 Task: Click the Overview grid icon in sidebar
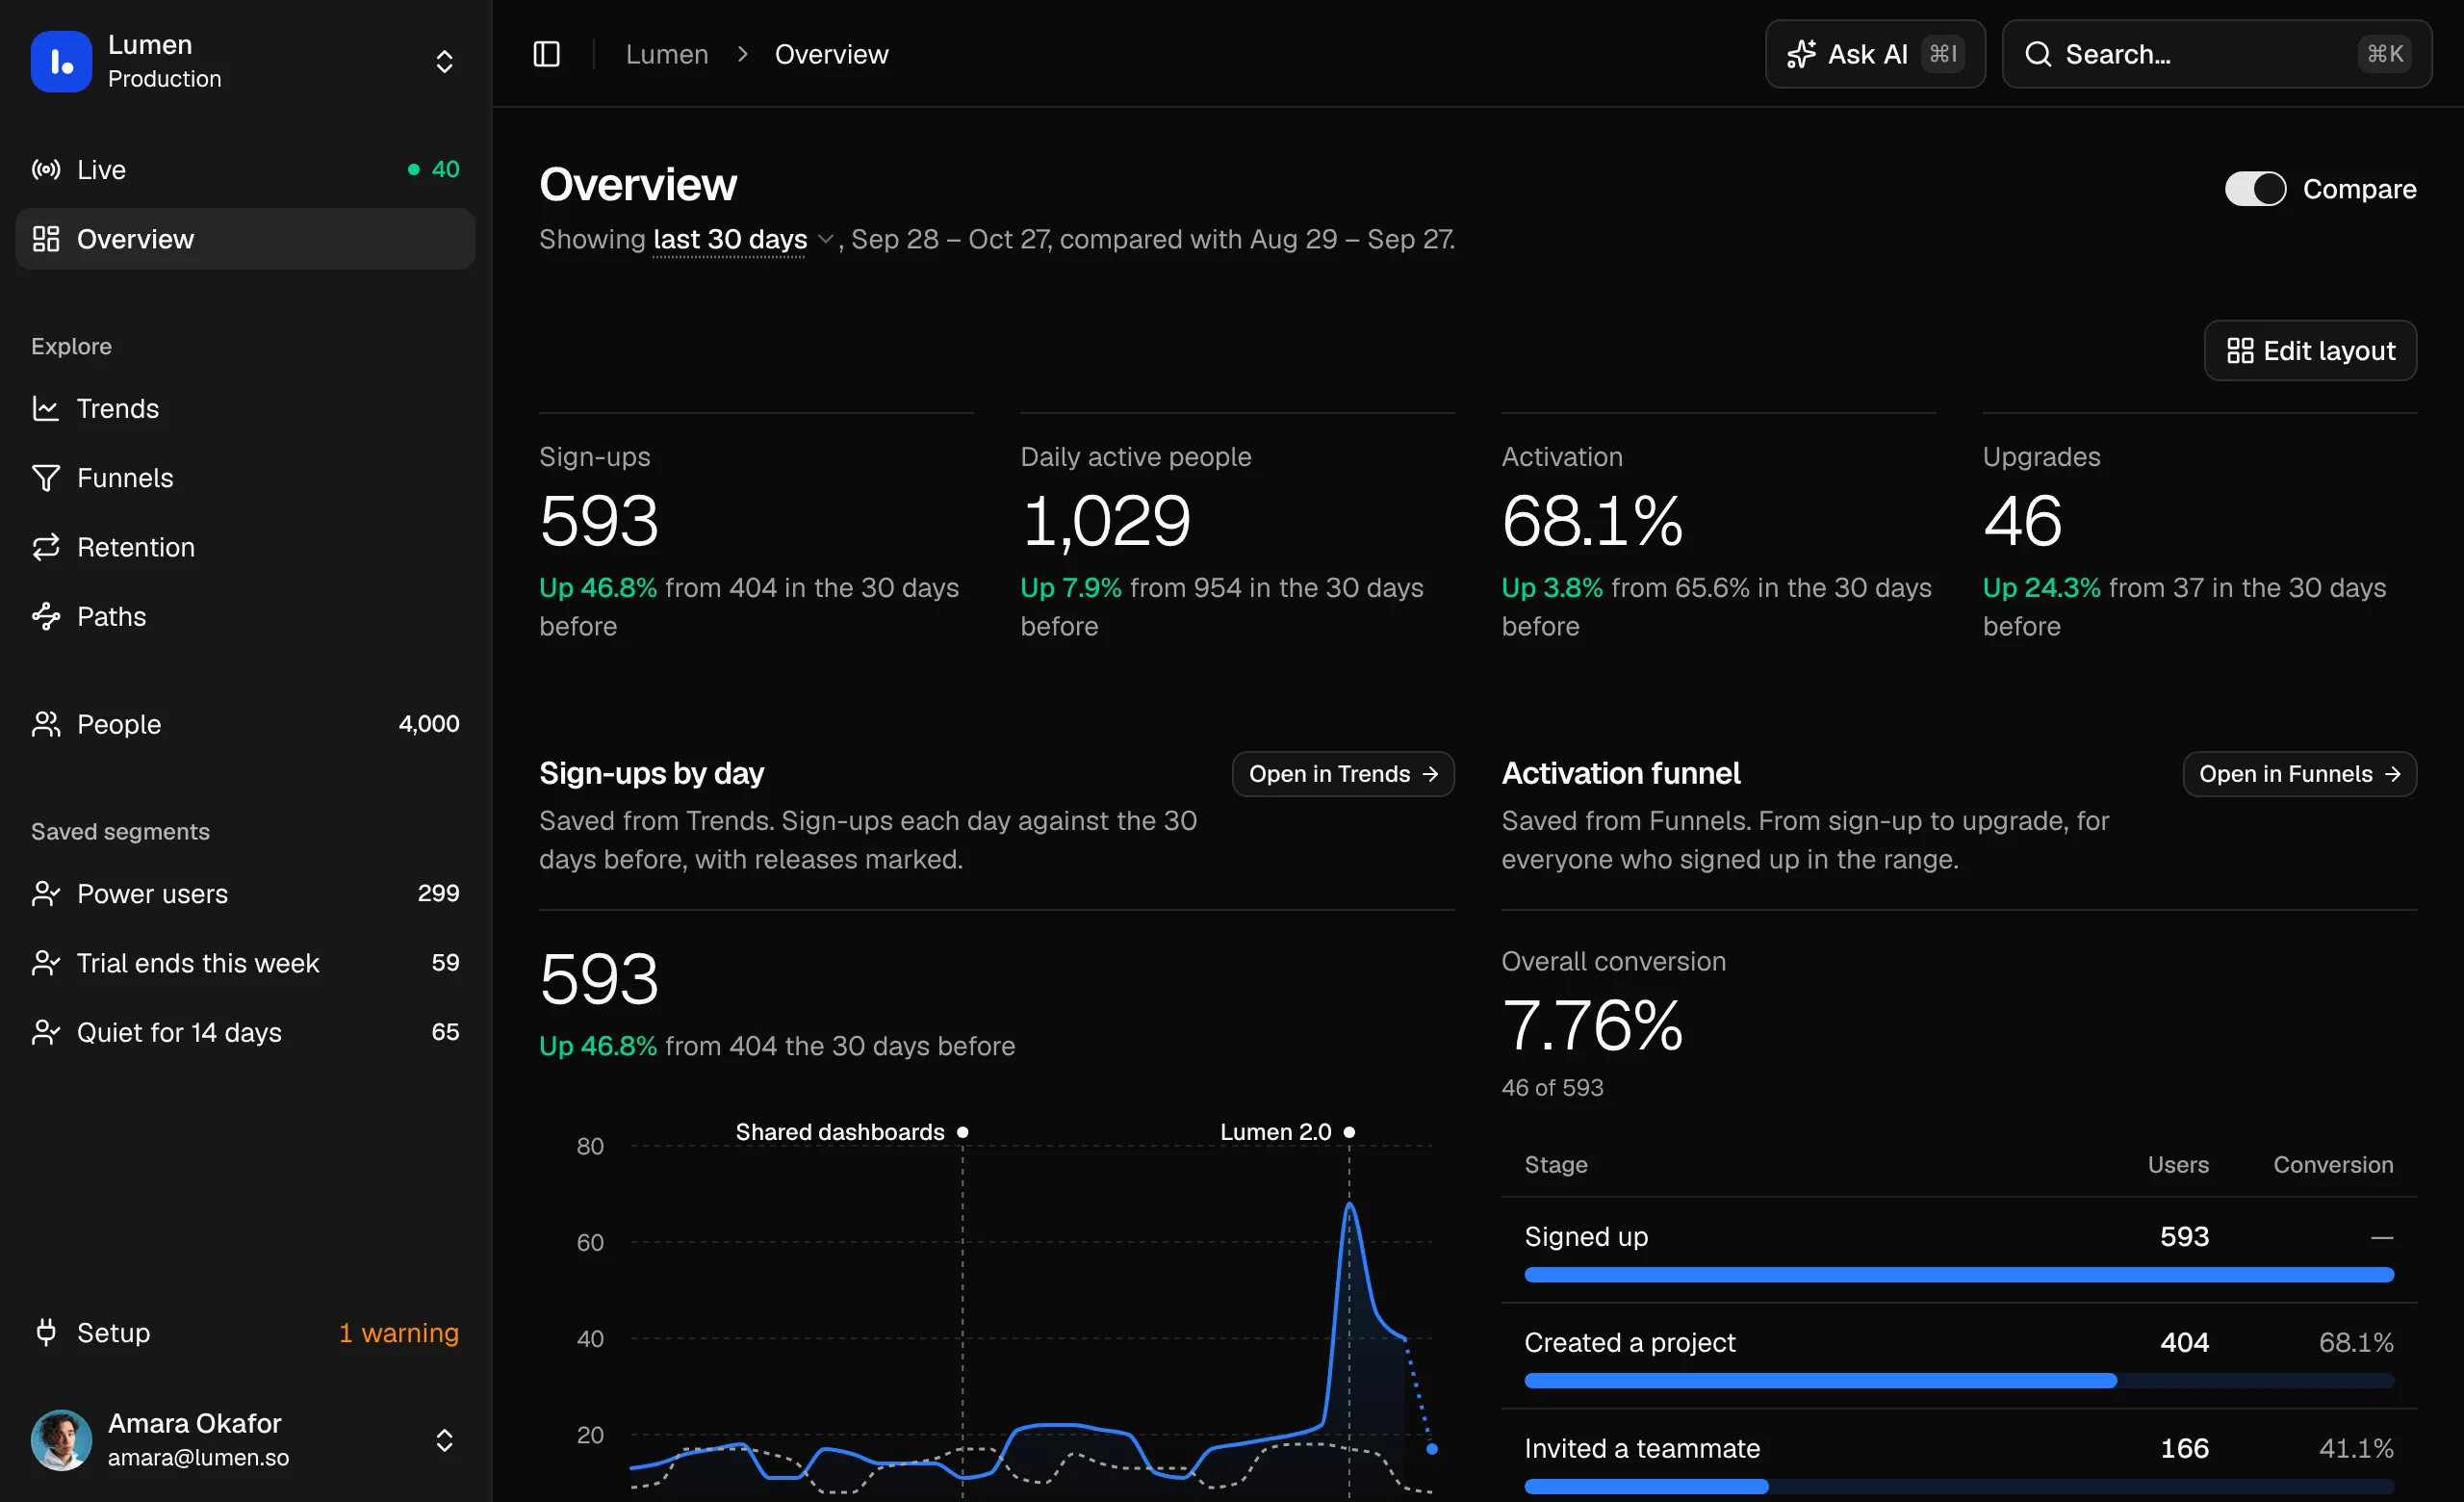click(46, 239)
